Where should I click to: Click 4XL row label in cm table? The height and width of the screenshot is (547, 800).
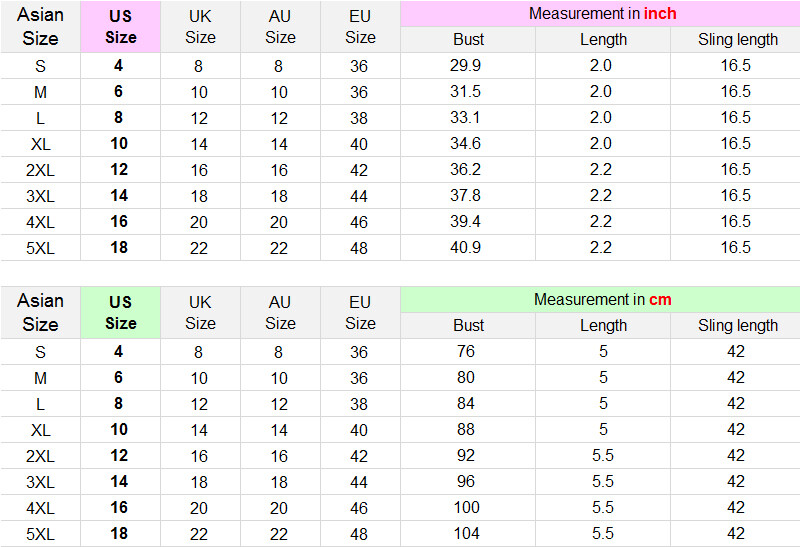coord(40,508)
